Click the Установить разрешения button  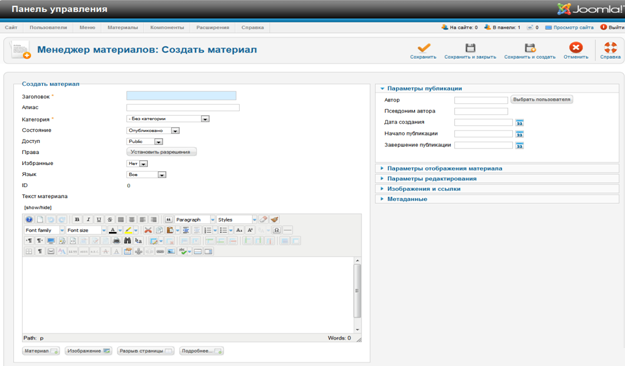(161, 152)
